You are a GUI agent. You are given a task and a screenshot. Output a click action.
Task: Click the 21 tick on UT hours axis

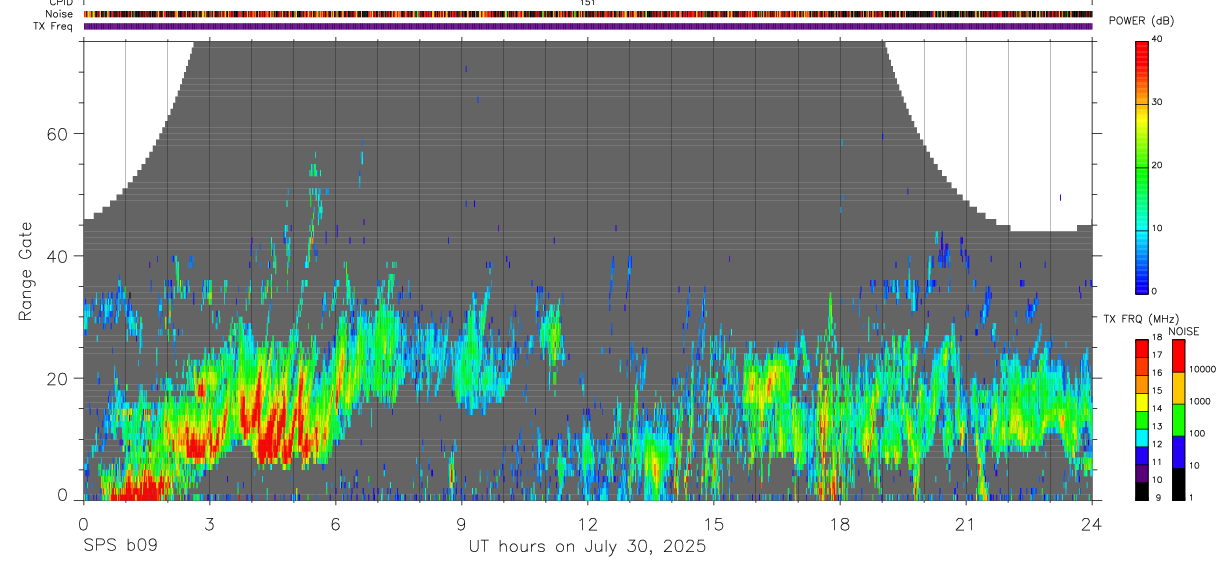(x=966, y=524)
